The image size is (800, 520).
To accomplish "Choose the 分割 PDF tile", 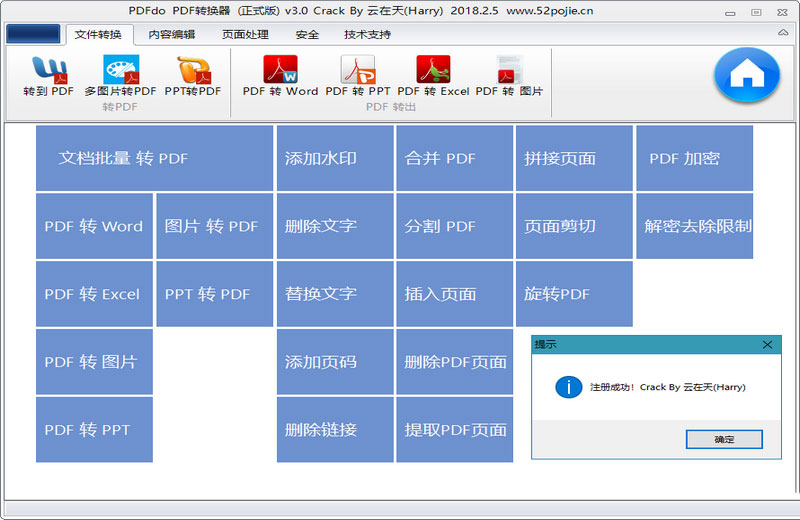I will pyautogui.click(x=455, y=226).
